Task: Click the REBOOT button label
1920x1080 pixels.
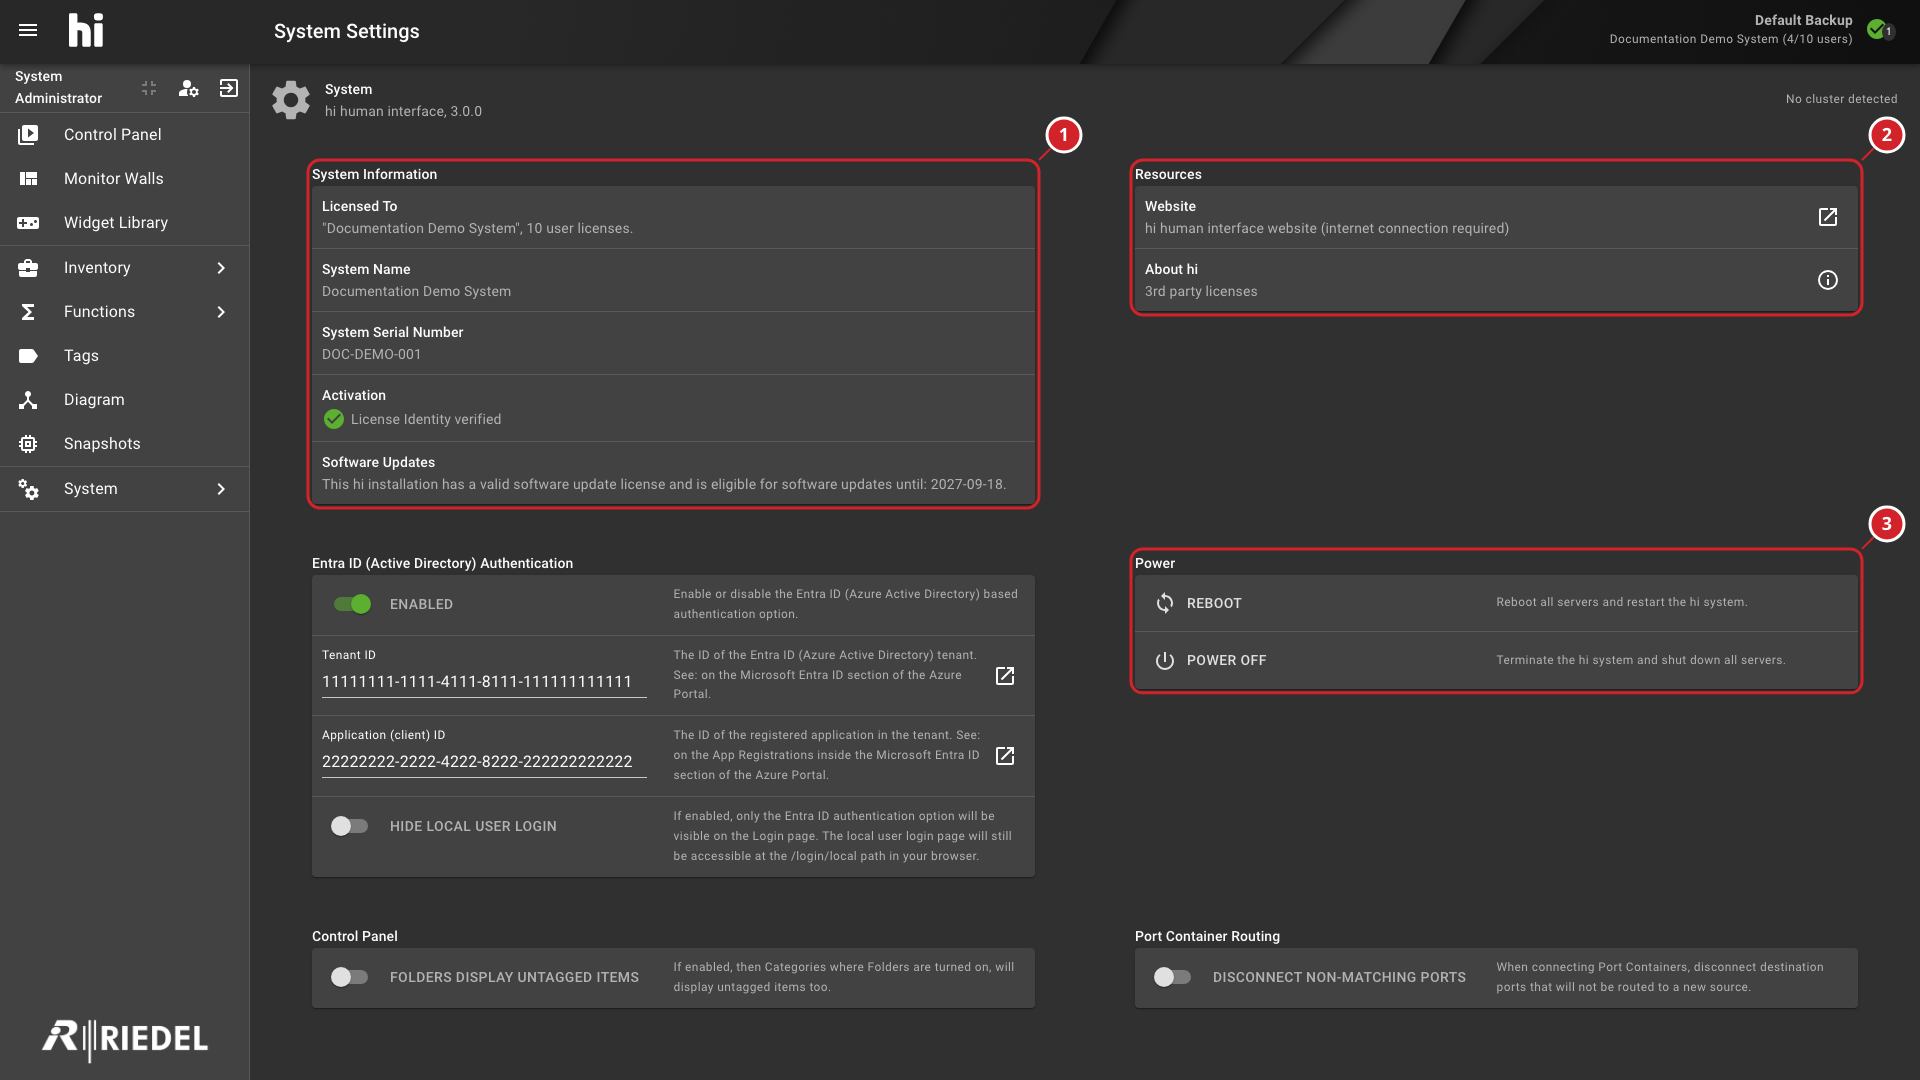Action: click(x=1214, y=603)
